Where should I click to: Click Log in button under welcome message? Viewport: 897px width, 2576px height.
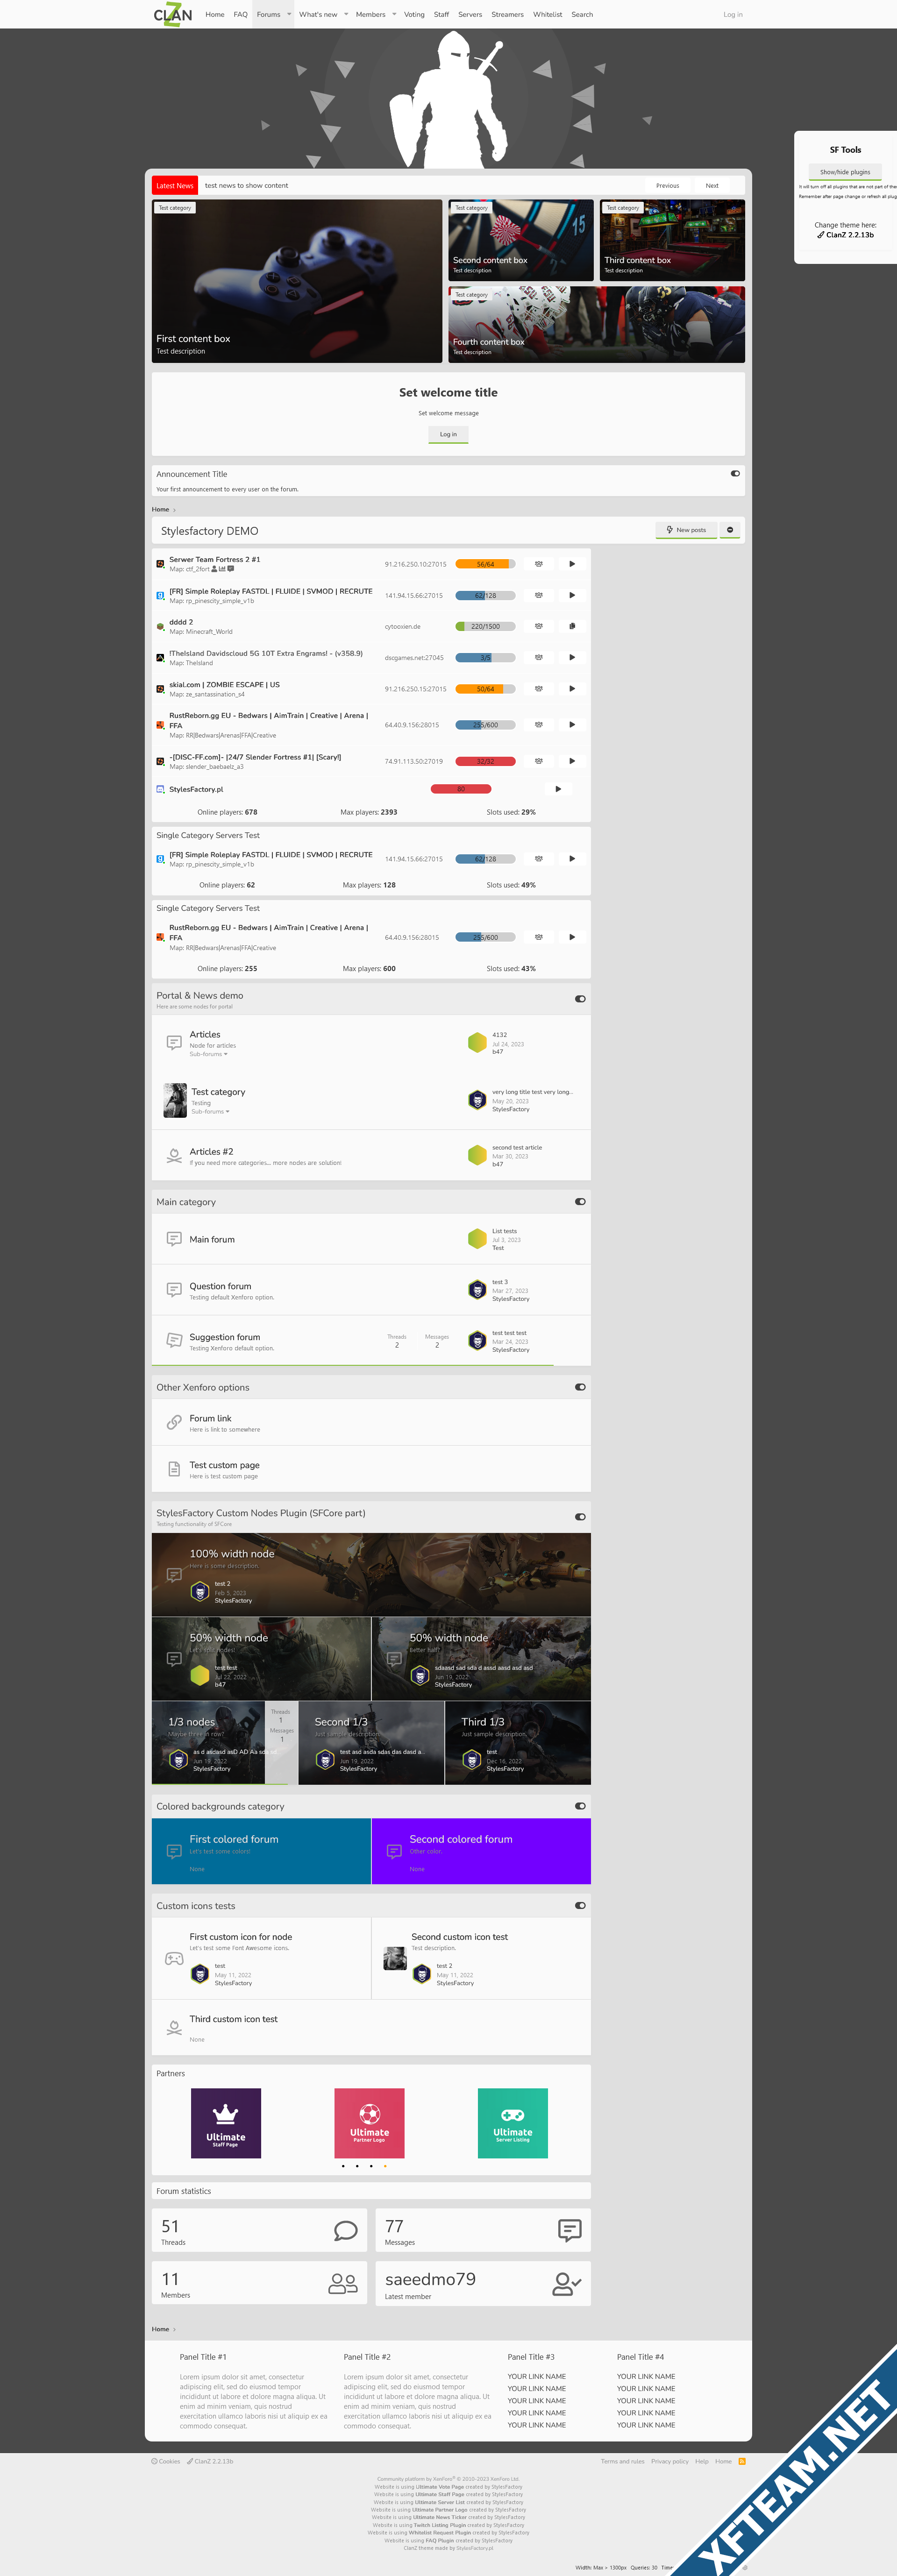(448, 434)
